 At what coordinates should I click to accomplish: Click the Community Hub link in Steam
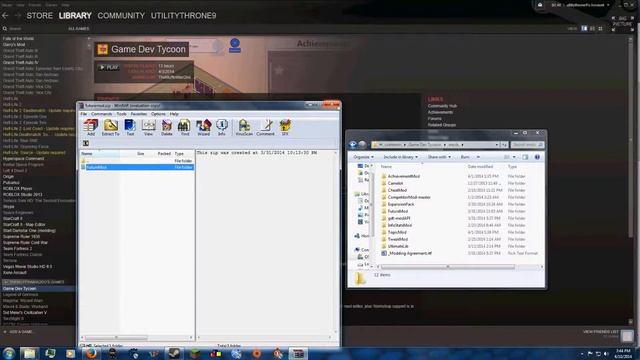point(442,106)
